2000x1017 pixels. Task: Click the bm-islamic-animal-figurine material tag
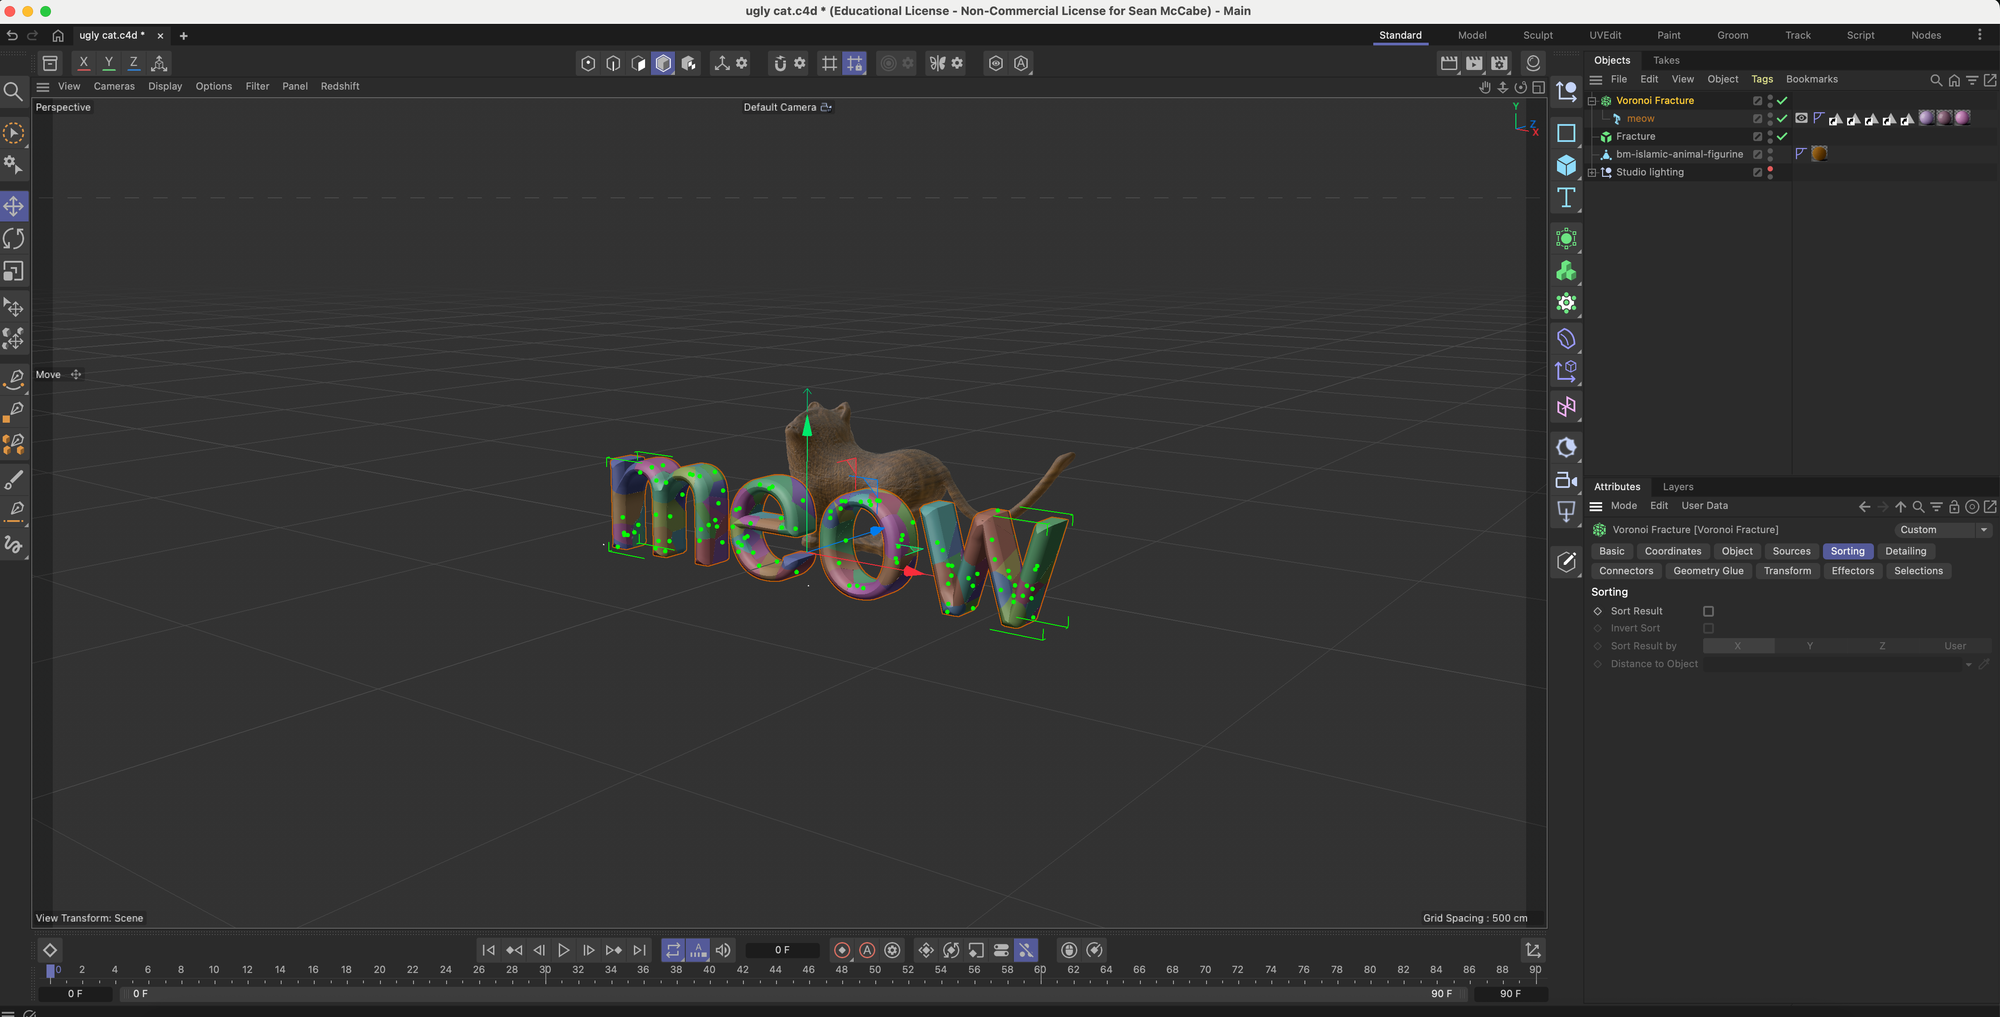coord(1819,154)
